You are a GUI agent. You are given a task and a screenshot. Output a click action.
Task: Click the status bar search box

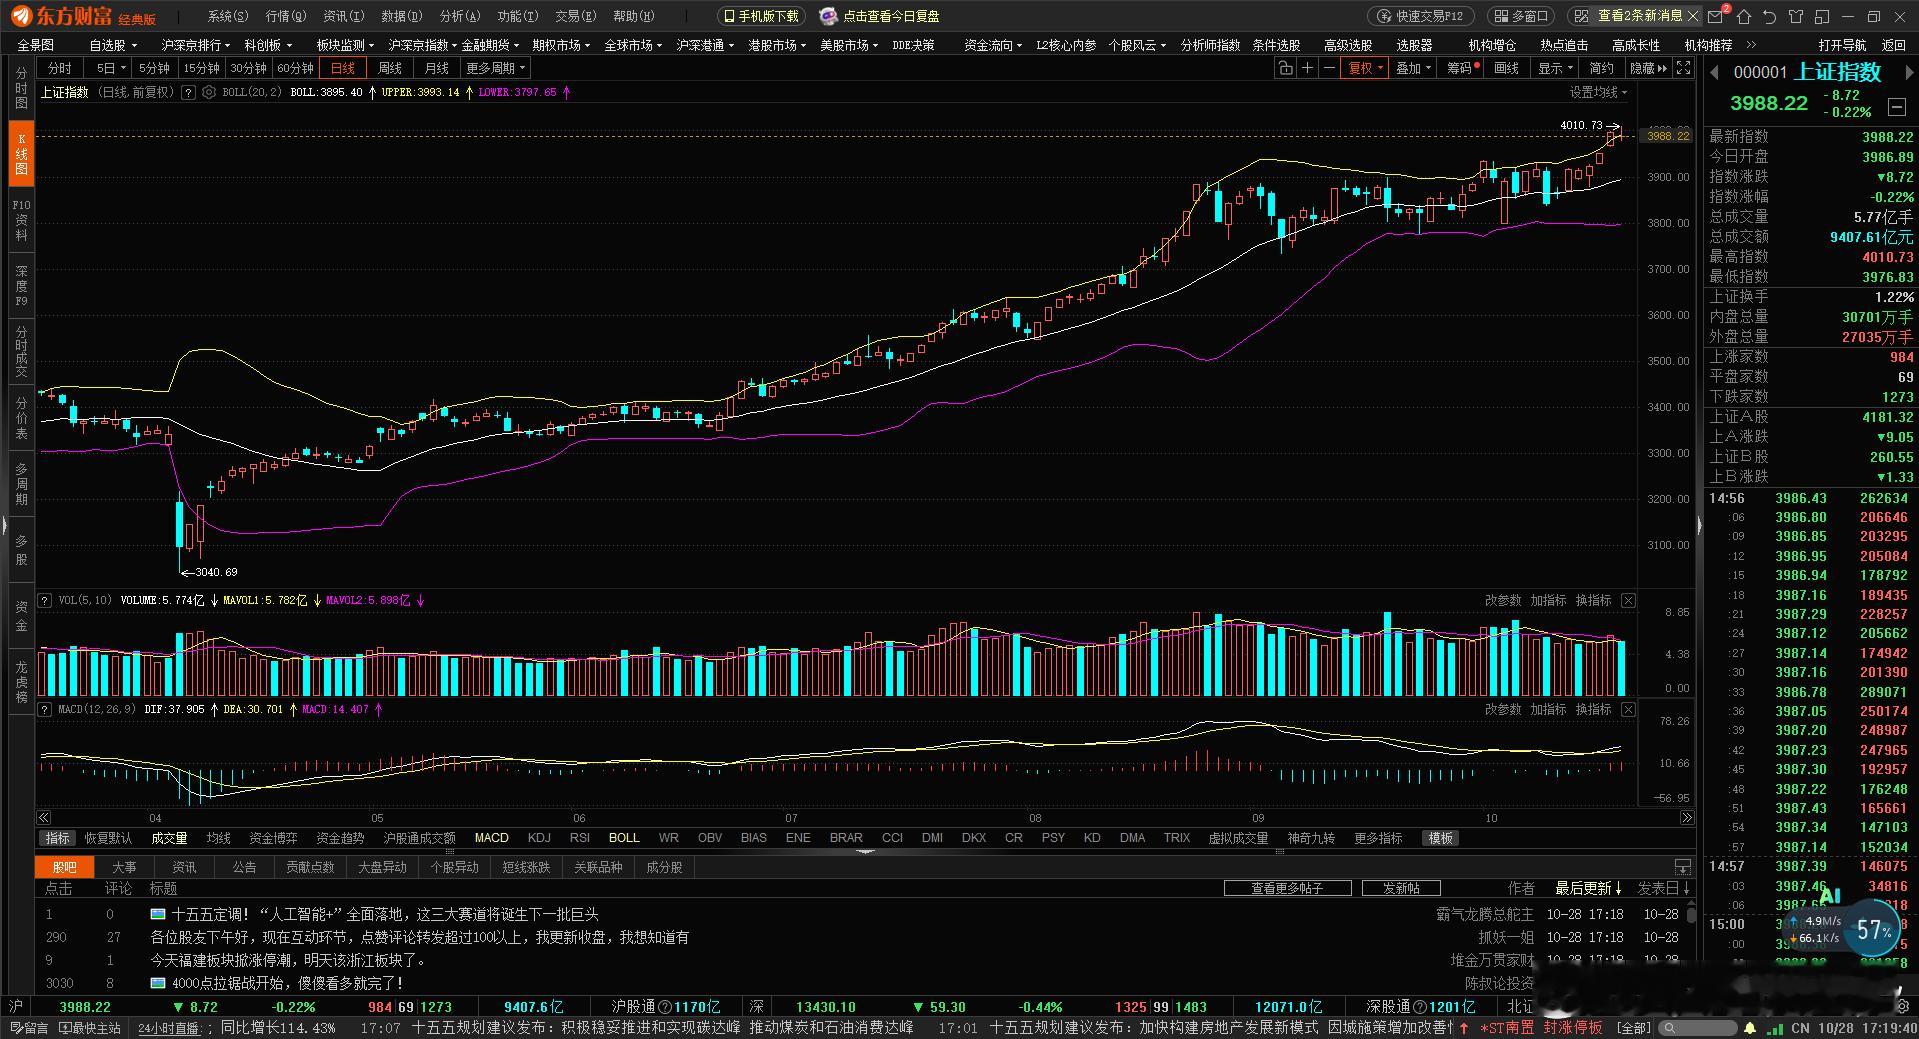1698,1028
